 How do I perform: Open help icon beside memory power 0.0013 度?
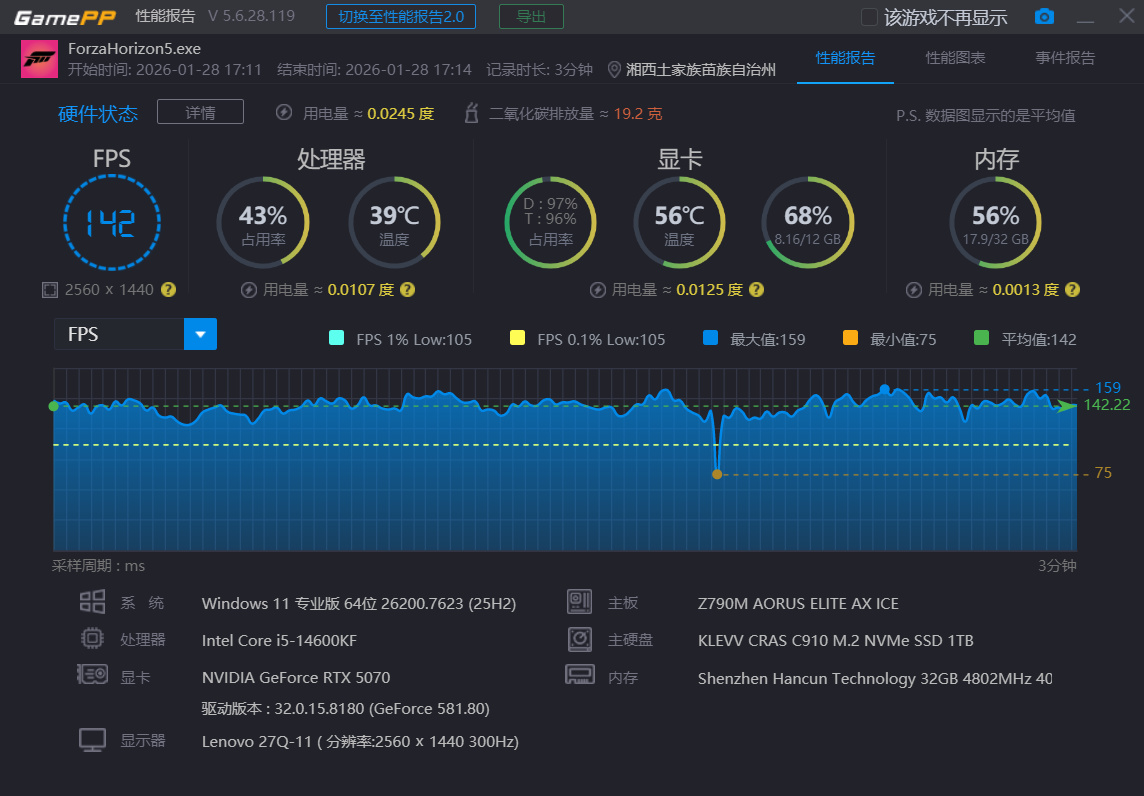click(x=1072, y=290)
